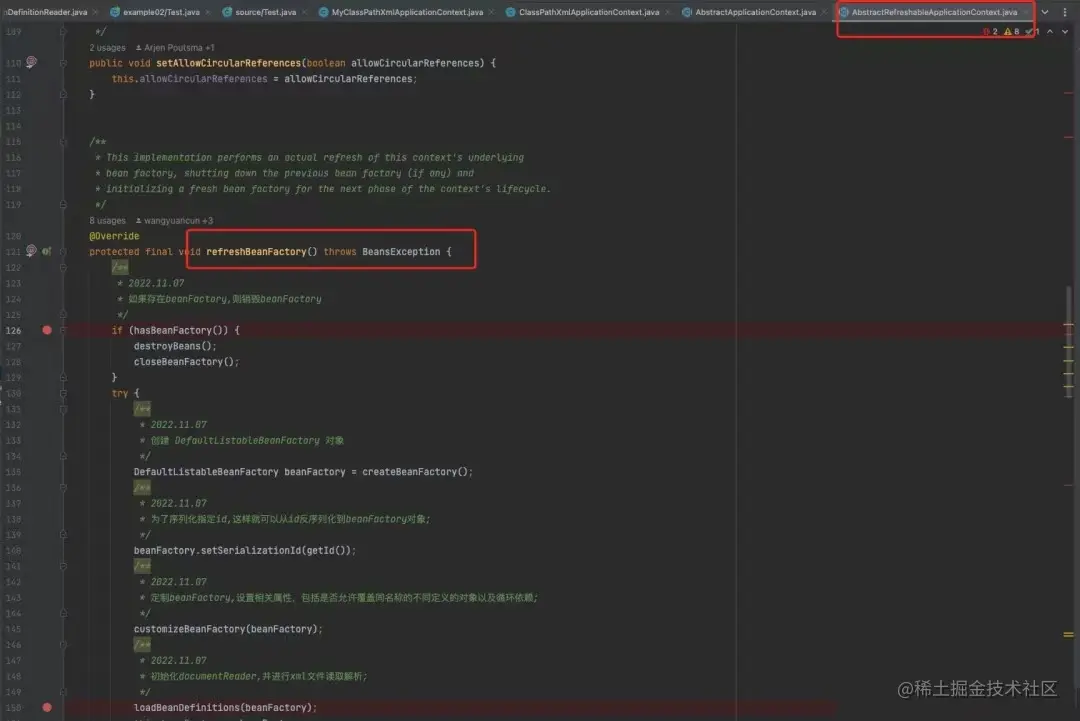Toggle breakpoint on line 126
The height and width of the screenshot is (721, 1080).
pos(47,331)
